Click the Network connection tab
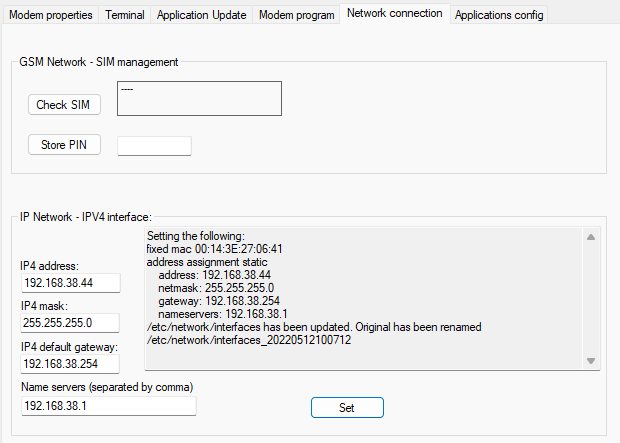 pyautogui.click(x=394, y=14)
